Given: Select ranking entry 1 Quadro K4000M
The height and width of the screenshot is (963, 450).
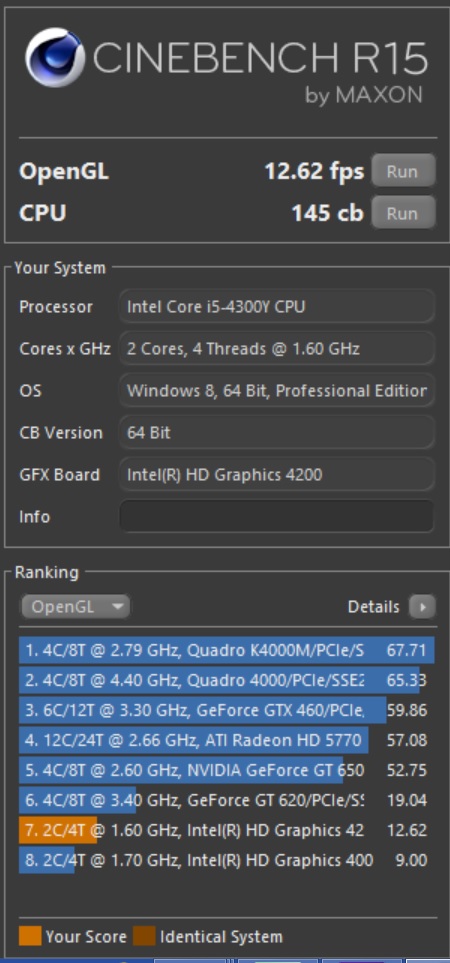Looking at the screenshot, I should [x=227, y=650].
